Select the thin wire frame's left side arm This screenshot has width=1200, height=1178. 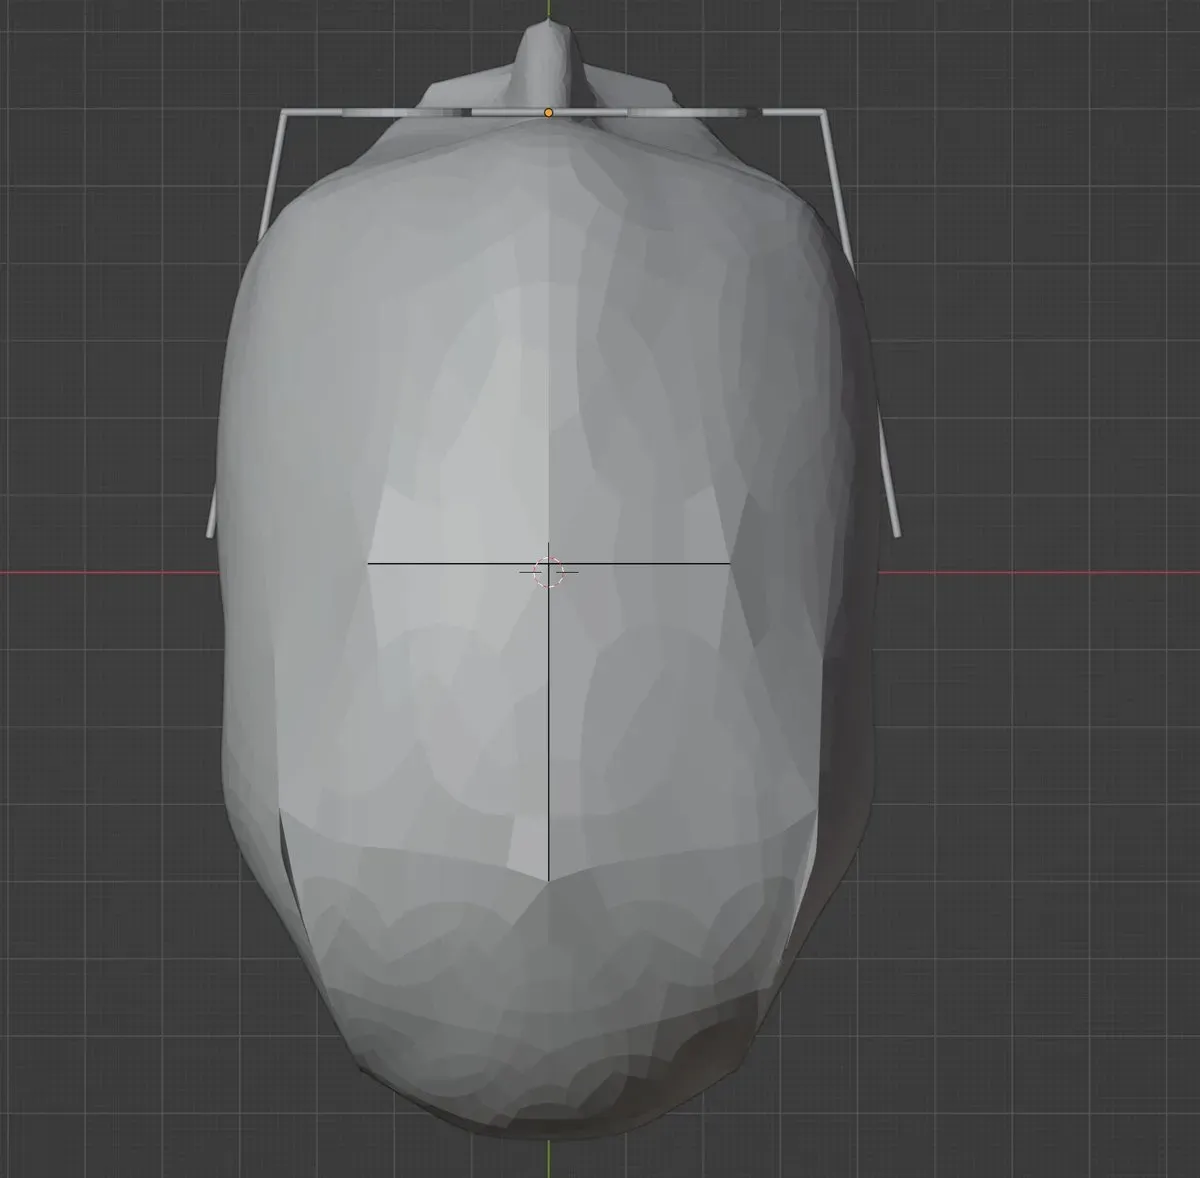point(245,323)
